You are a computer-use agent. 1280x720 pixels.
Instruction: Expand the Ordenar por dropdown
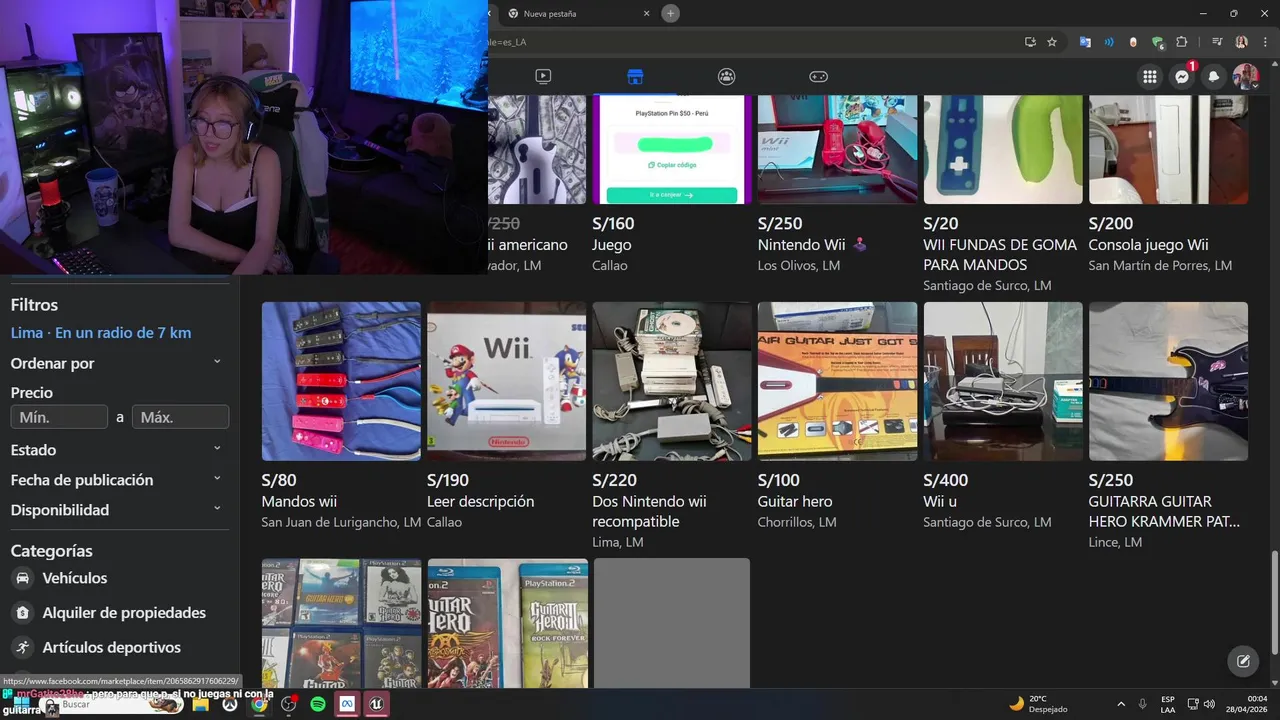click(x=116, y=363)
